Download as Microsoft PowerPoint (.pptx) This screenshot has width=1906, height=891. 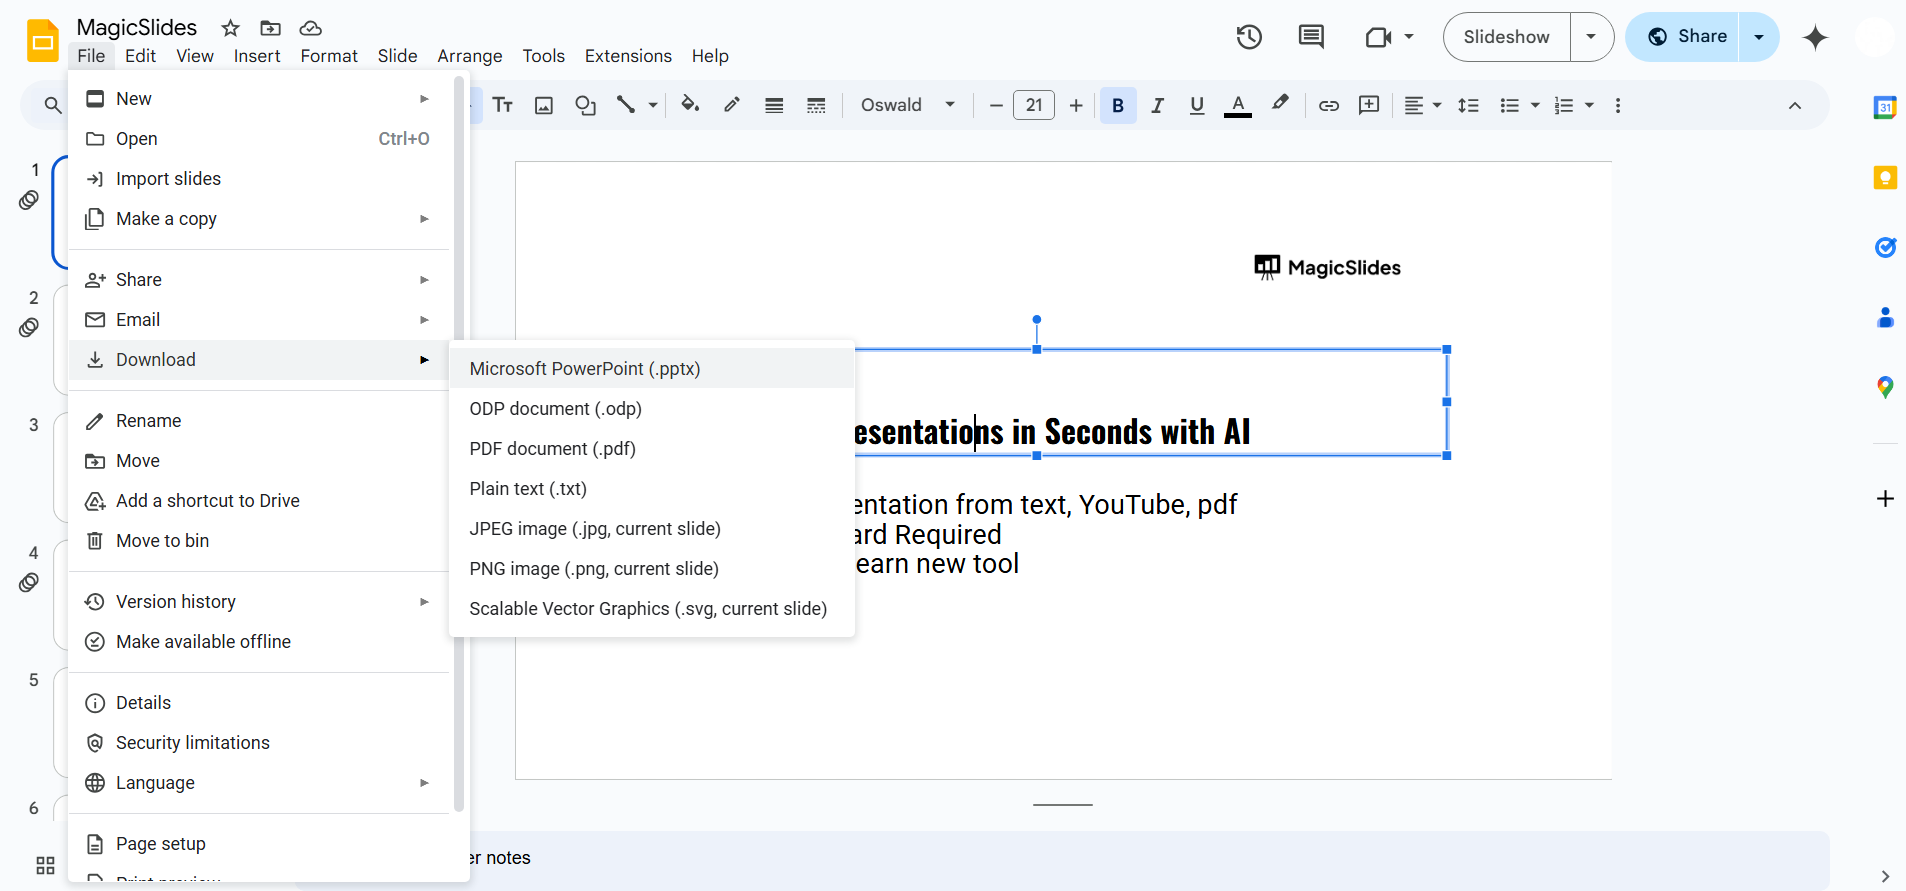(x=585, y=369)
